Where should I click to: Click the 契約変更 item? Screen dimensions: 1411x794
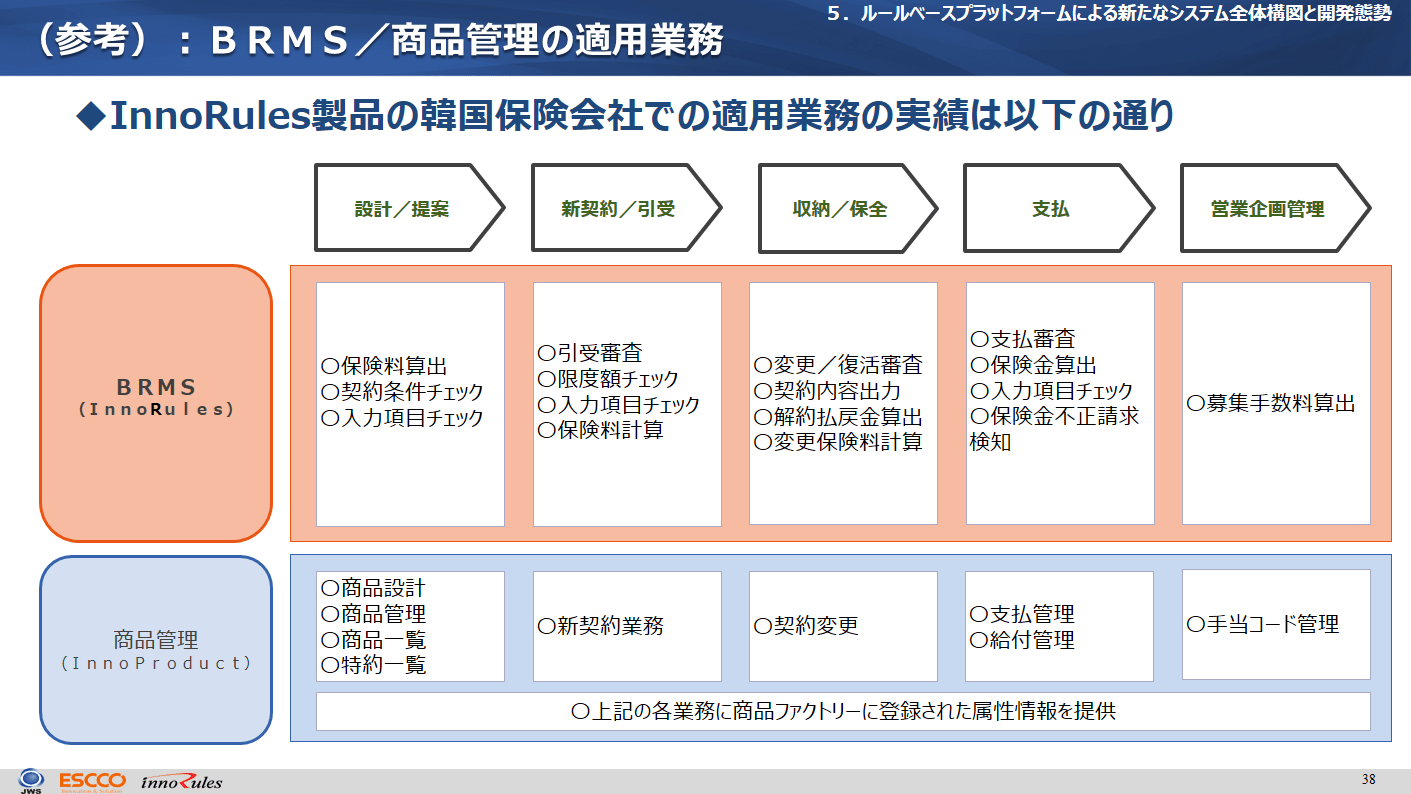click(x=806, y=627)
